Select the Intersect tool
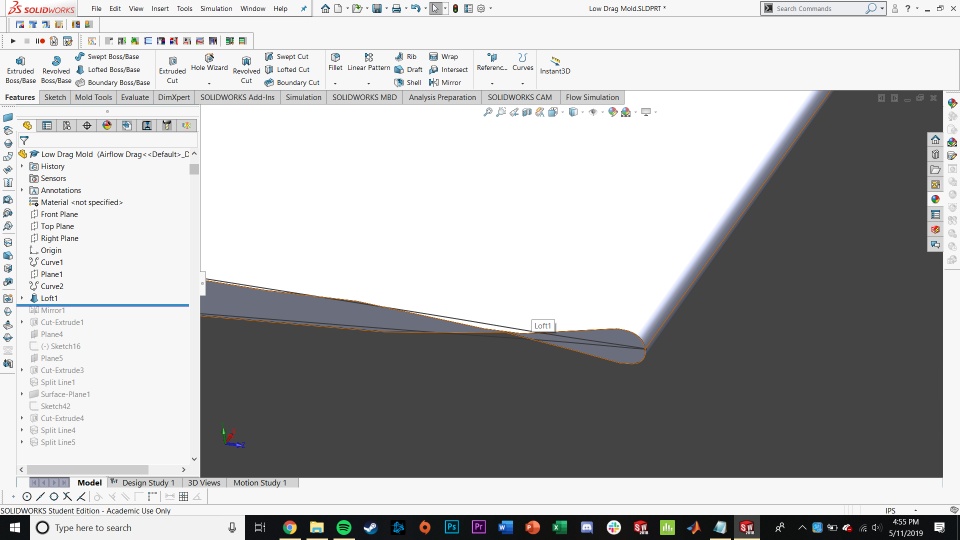 click(448, 69)
